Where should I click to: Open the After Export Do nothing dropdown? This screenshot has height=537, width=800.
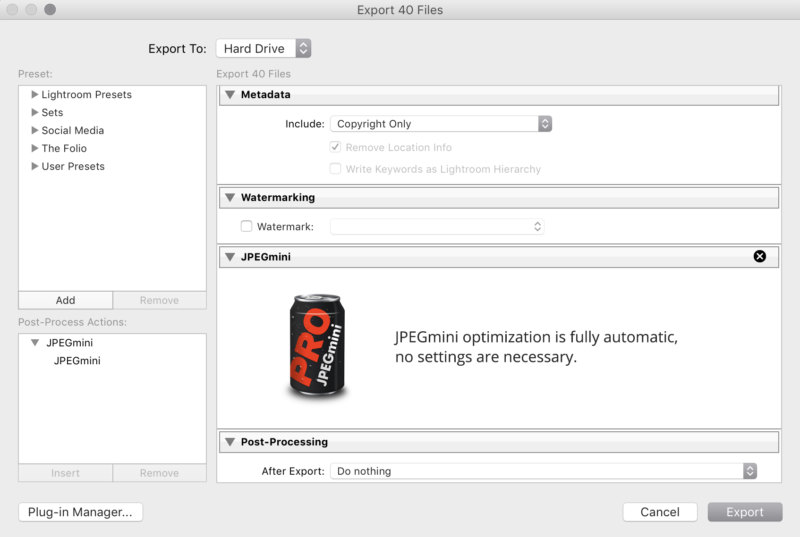pos(543,471)
